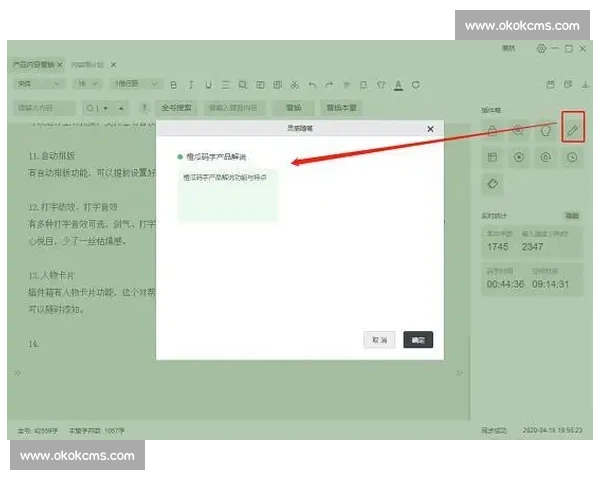
Task: Click the word count value 1745
Action: 497,247
